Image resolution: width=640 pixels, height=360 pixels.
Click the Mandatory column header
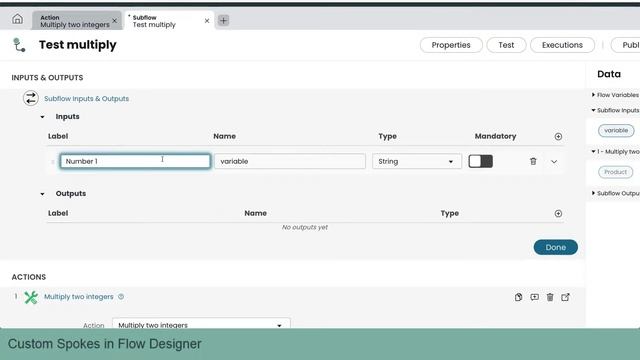[495, 136]
